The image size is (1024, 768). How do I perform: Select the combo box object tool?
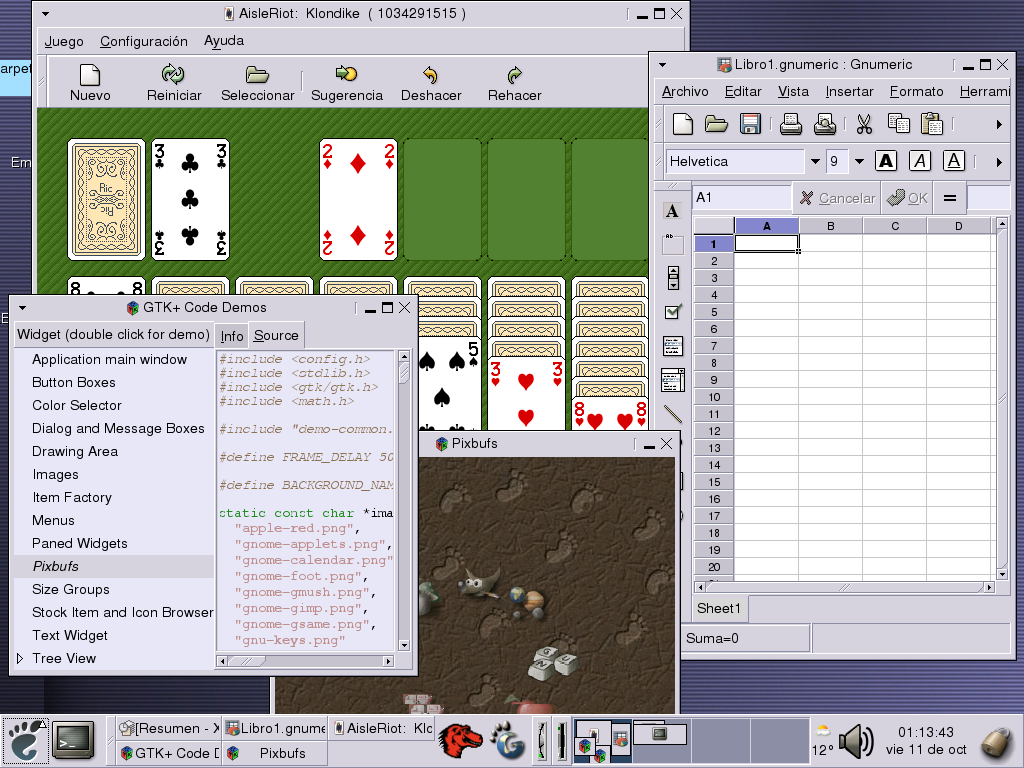click(x=673, y=379)
